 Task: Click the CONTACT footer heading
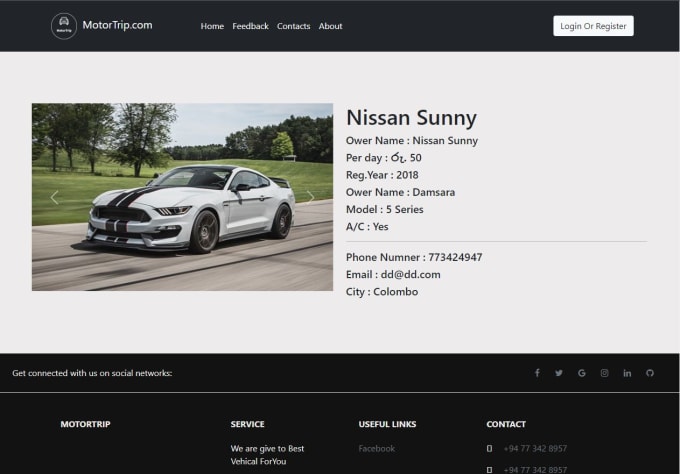pyautogui.click(x=506, y=424)
